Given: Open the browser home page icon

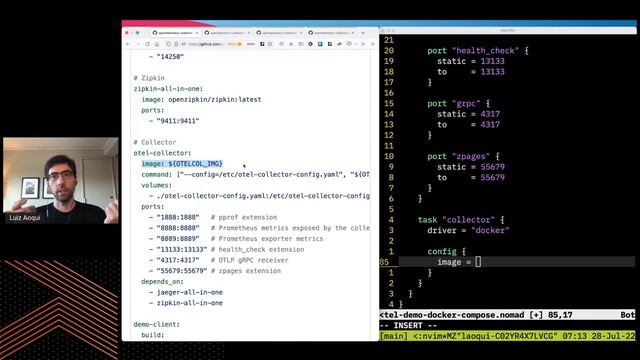Looking at the screenshot, I should 157,44.
